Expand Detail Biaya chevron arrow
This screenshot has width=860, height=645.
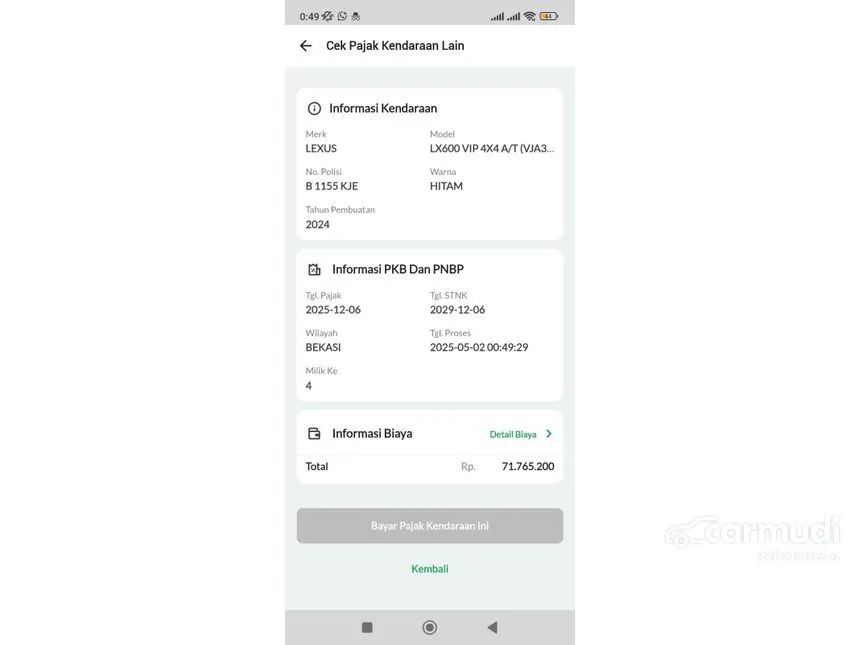click(549, 434)
